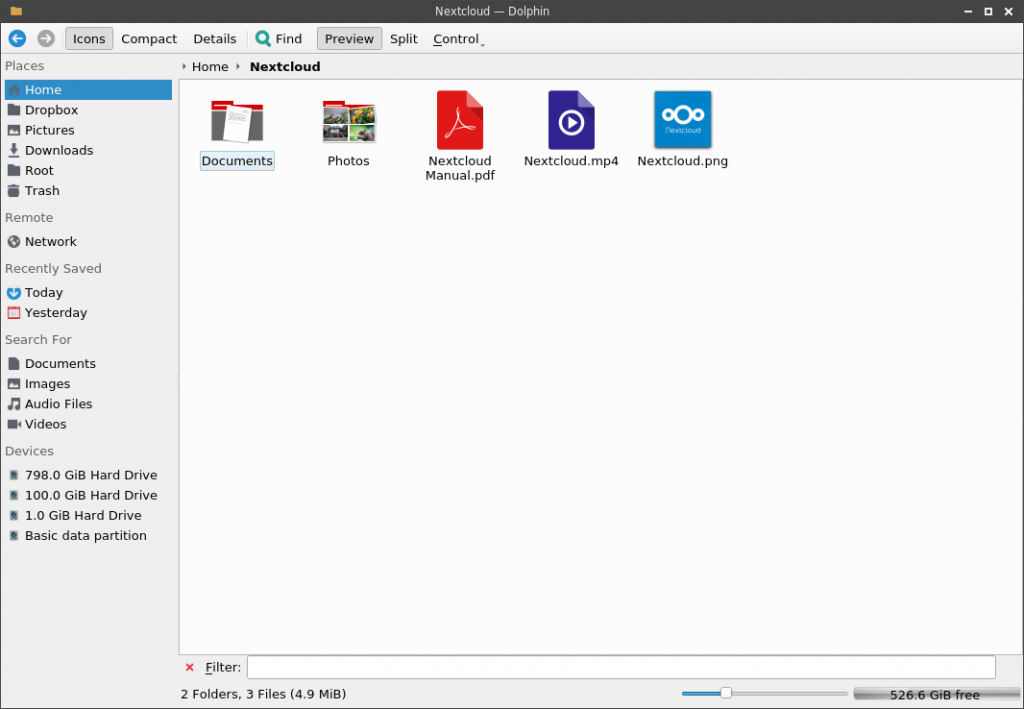Viewport: 1024px width, 709px height.
Task: Toggle Preview mode off
Action: (x=348, y=38)
